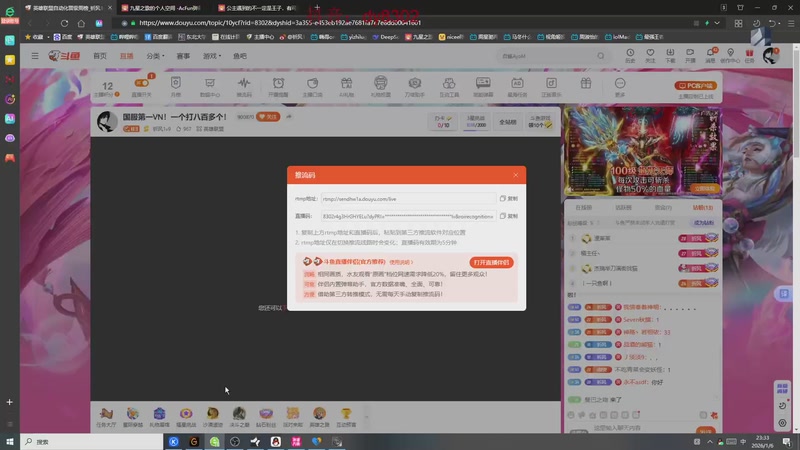Viewport: 800px width, 450px height.
Task: Copy the 直播码 stream key
Action: pos(509,216)
